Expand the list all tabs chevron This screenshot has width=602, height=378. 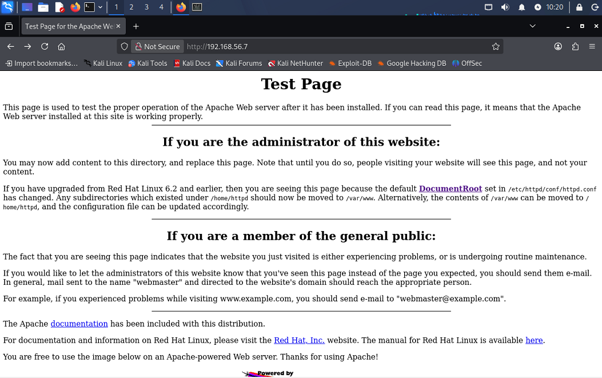pos(533,26)
